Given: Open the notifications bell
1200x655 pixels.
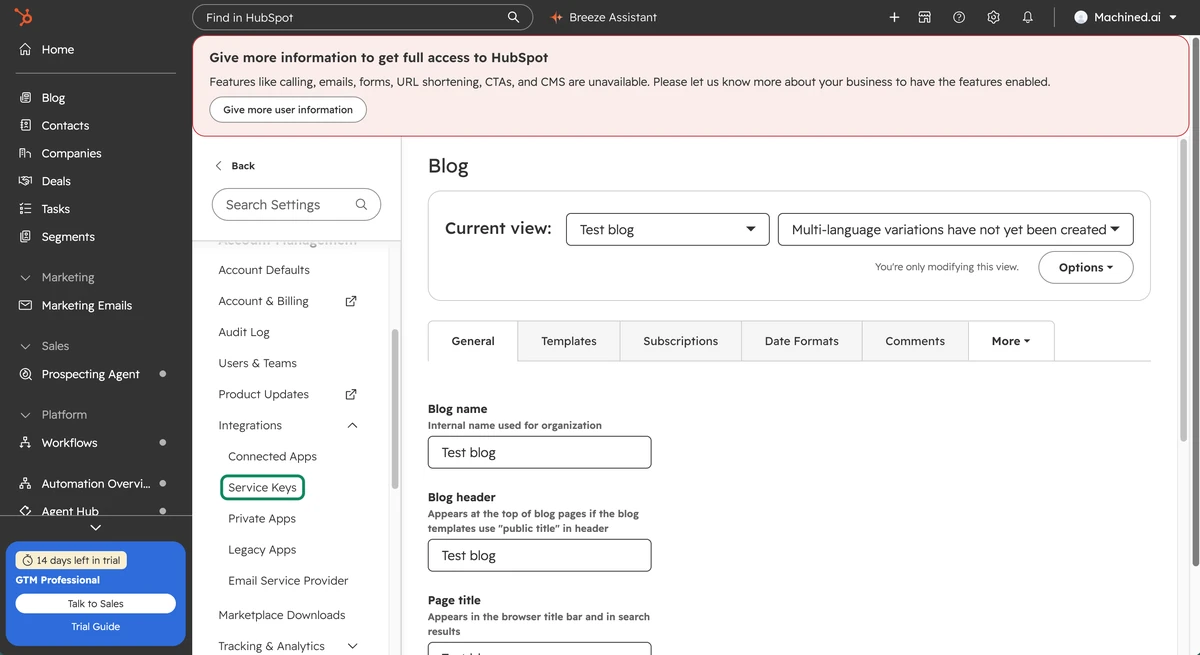Looking at the screenshot, I should pyautogui.click(x=1027, y=17).
